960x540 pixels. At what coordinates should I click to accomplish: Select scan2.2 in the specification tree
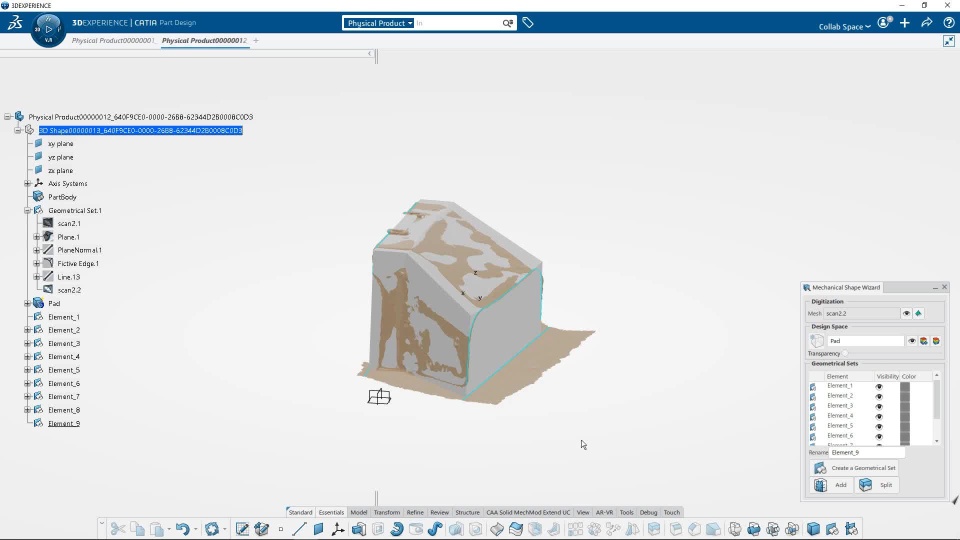point(69,290)
